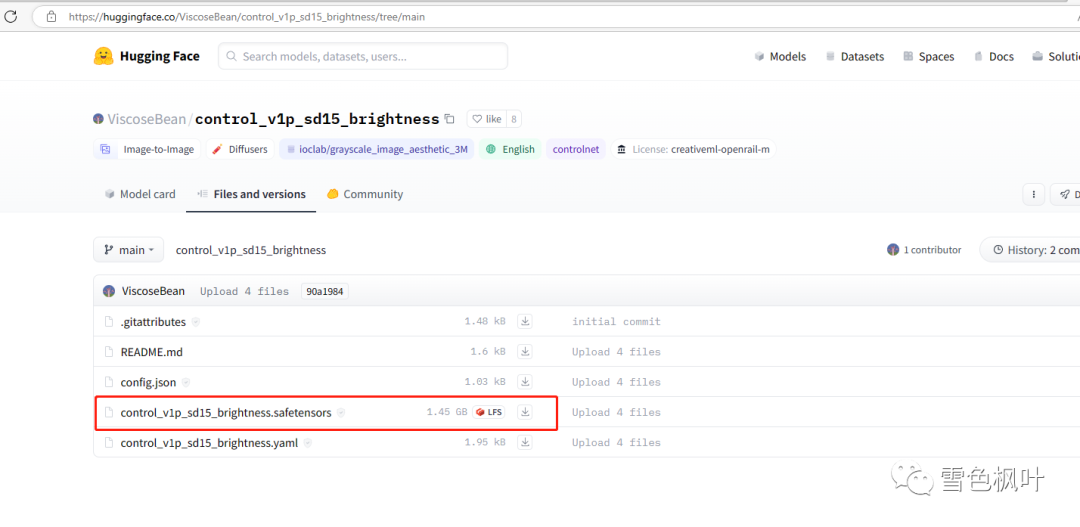The image size is (1080, 527).
Task: Download the brightness.yaml file icon
Action: 525,442
